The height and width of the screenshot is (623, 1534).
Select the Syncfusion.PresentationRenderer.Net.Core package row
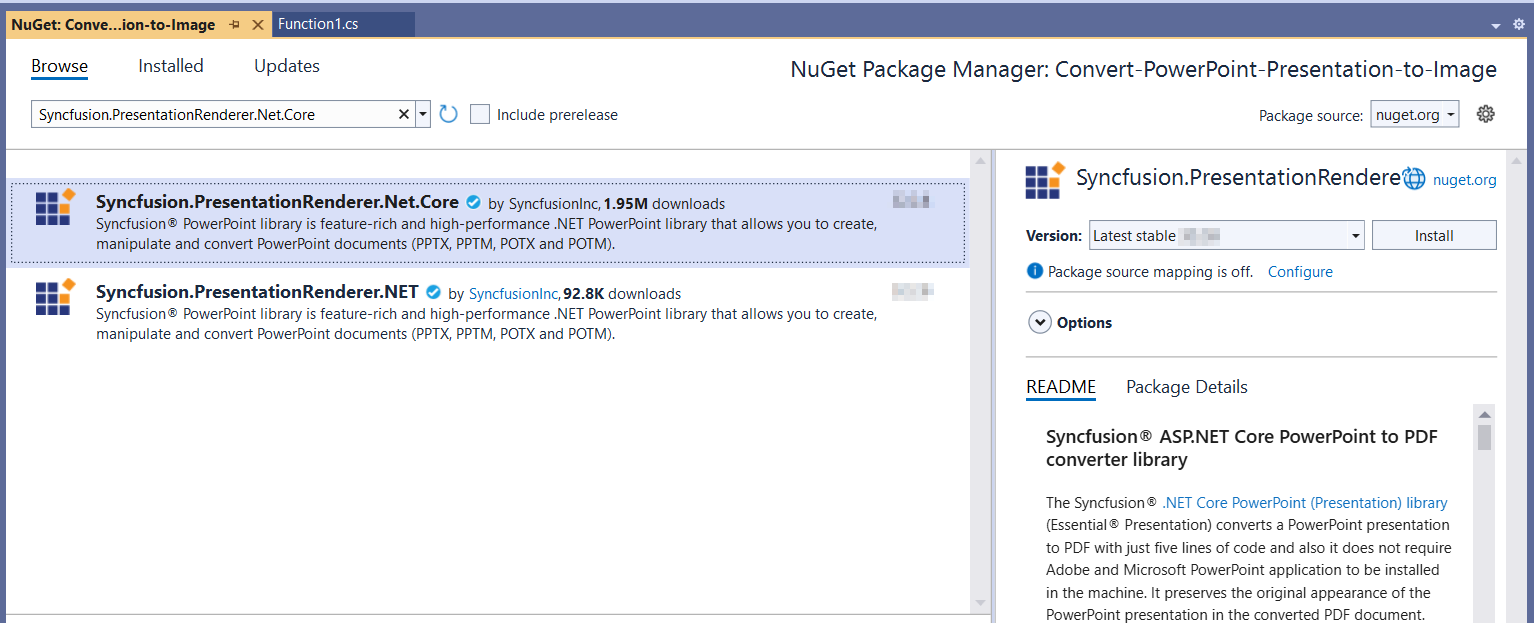tap(488, 223)
